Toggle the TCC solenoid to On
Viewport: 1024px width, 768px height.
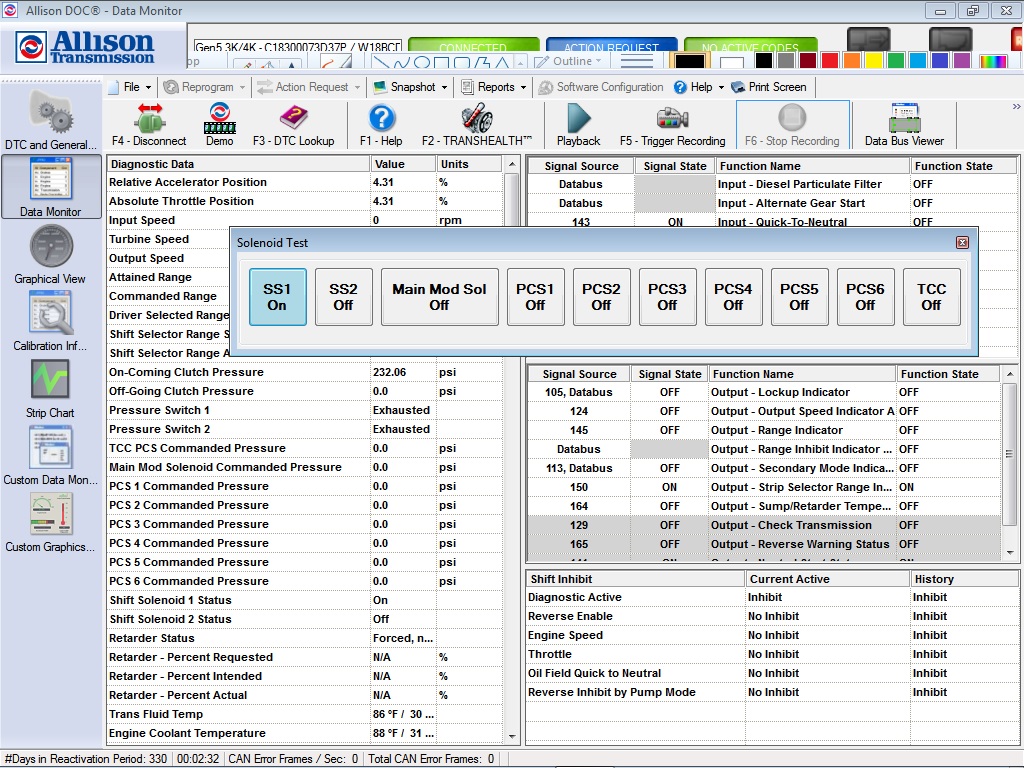[x=931, y=296]
